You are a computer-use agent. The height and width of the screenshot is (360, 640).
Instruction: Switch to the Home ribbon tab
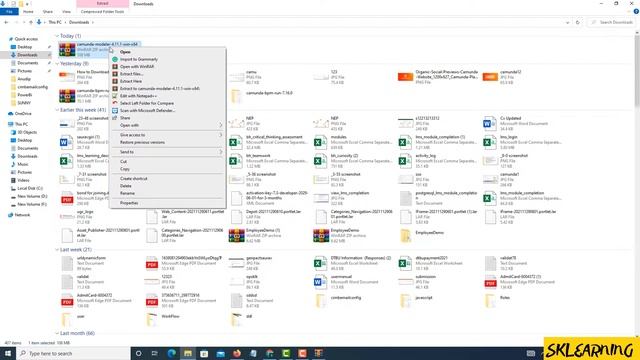click(28, 12)
